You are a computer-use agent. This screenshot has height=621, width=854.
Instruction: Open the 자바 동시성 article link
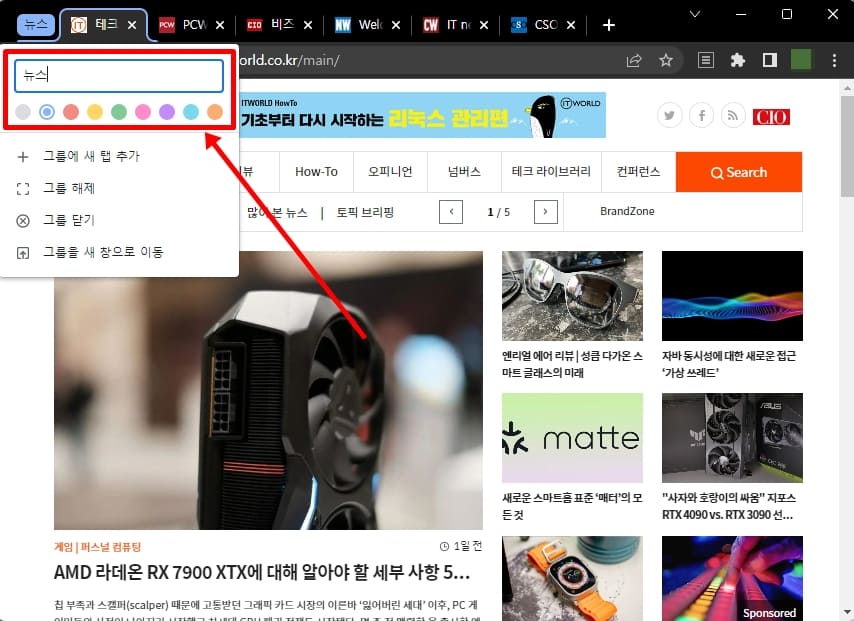[729, 364]
